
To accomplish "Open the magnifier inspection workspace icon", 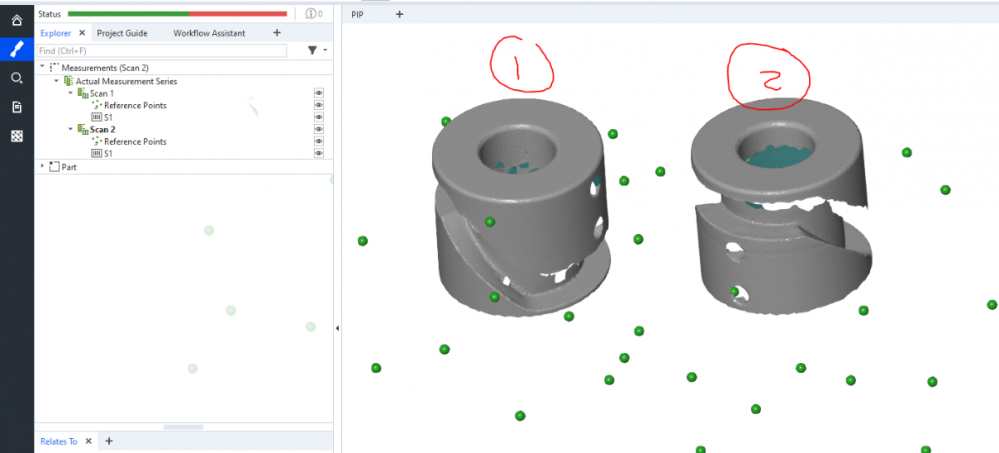I will coord(16,78).
